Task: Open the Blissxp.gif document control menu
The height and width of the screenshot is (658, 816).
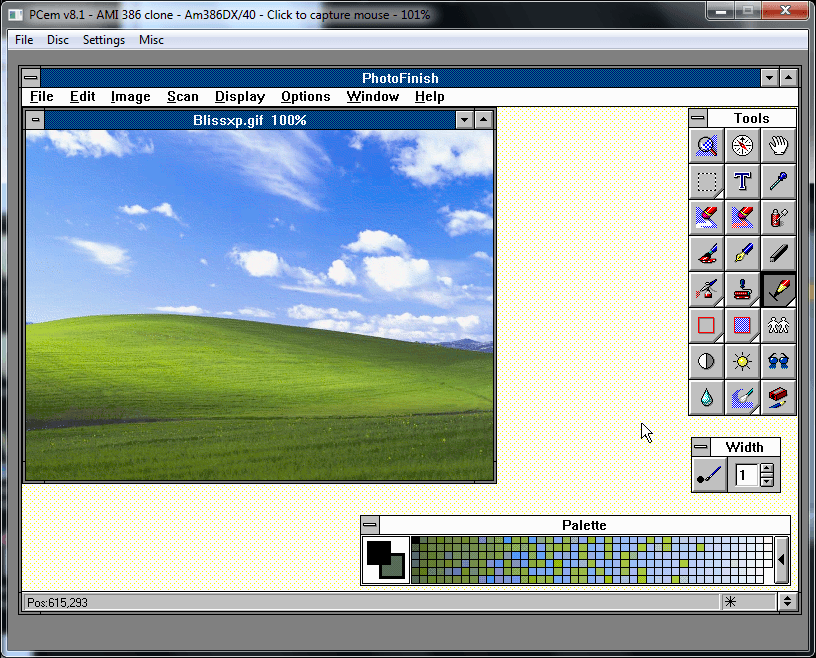Action: pyautogui.click(x=35, y=120)
